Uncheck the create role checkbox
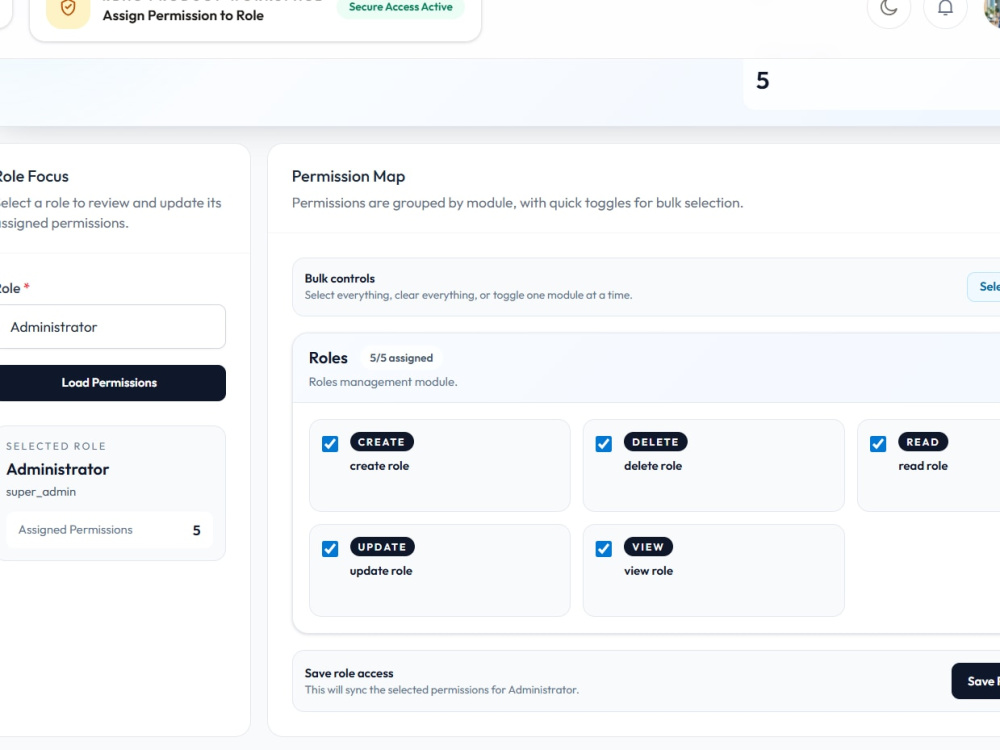Viewport: 1000px width, 750px height. click(x=330, y=444)
